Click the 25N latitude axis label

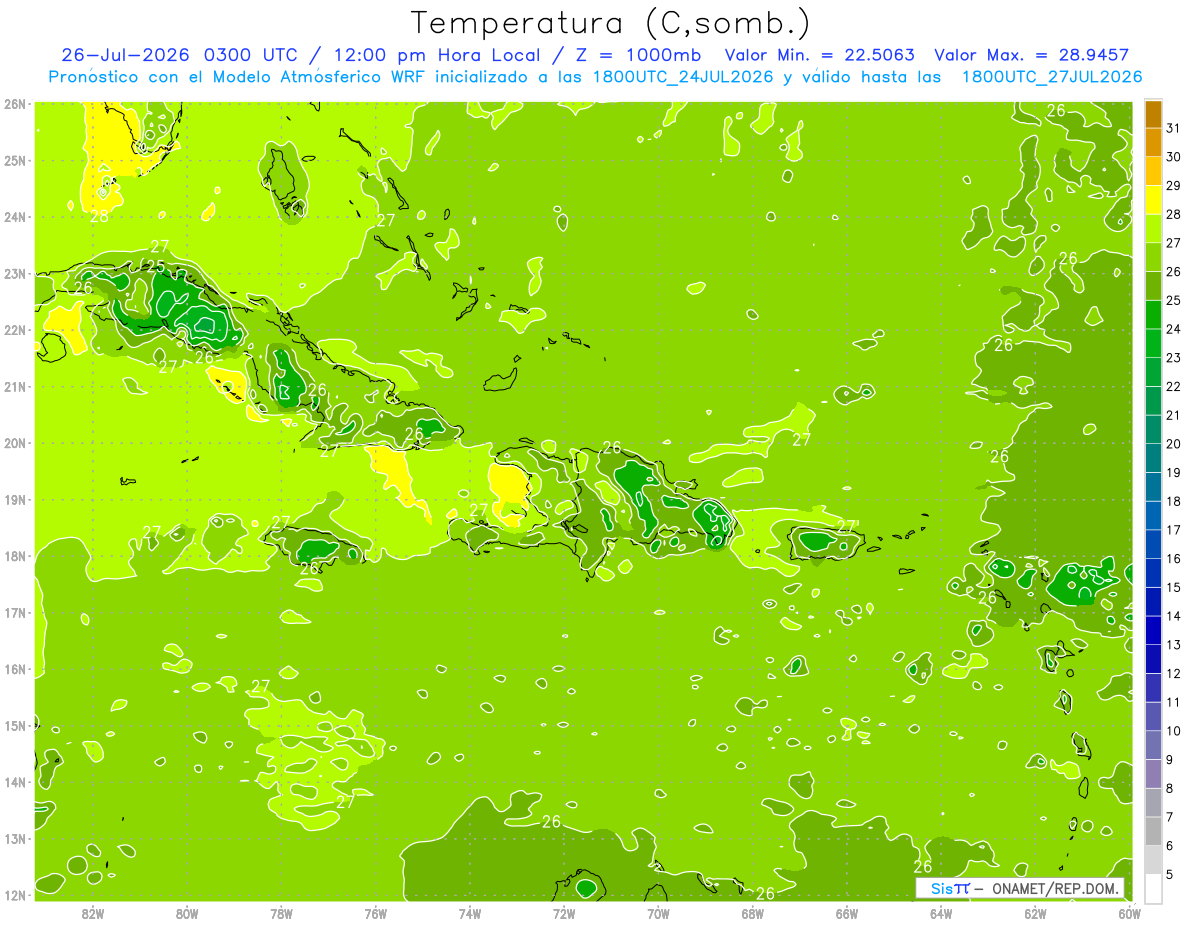[15, 160]
